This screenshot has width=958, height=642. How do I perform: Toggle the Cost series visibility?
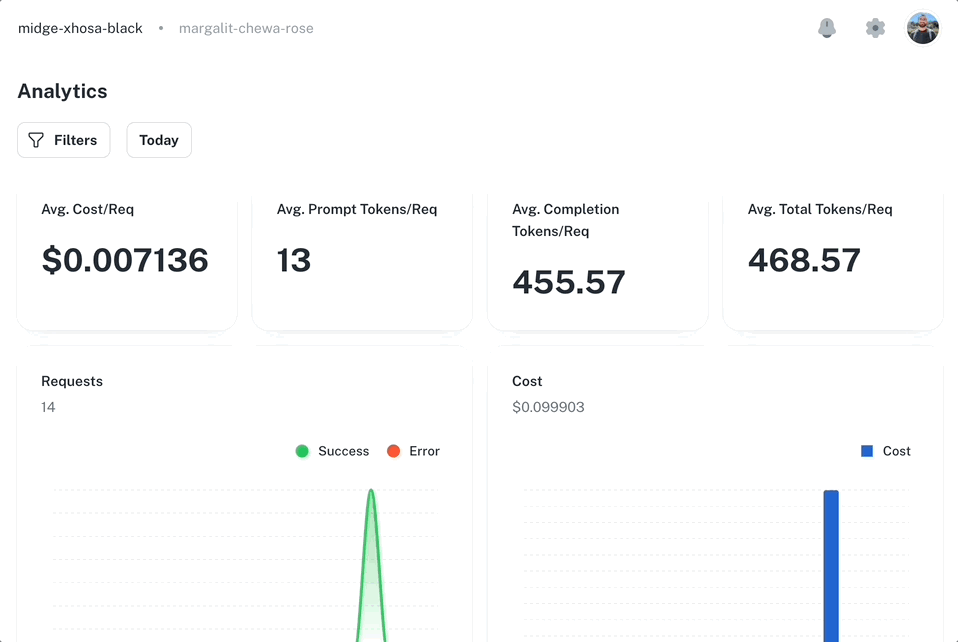click(x=884, y=451)
